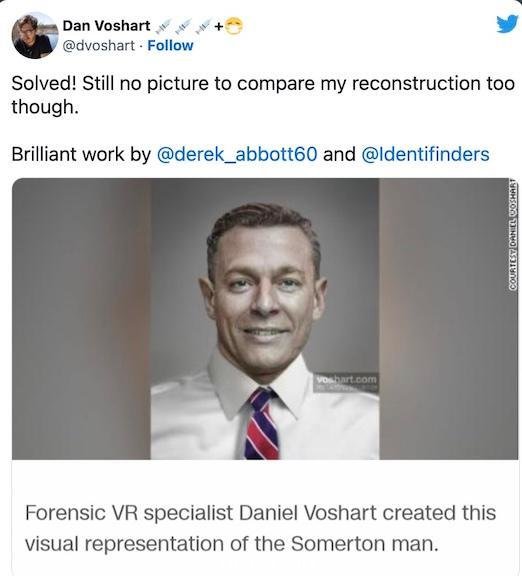Click the red and blue striped tie
522x576 pixels.
tap(263, 424)
